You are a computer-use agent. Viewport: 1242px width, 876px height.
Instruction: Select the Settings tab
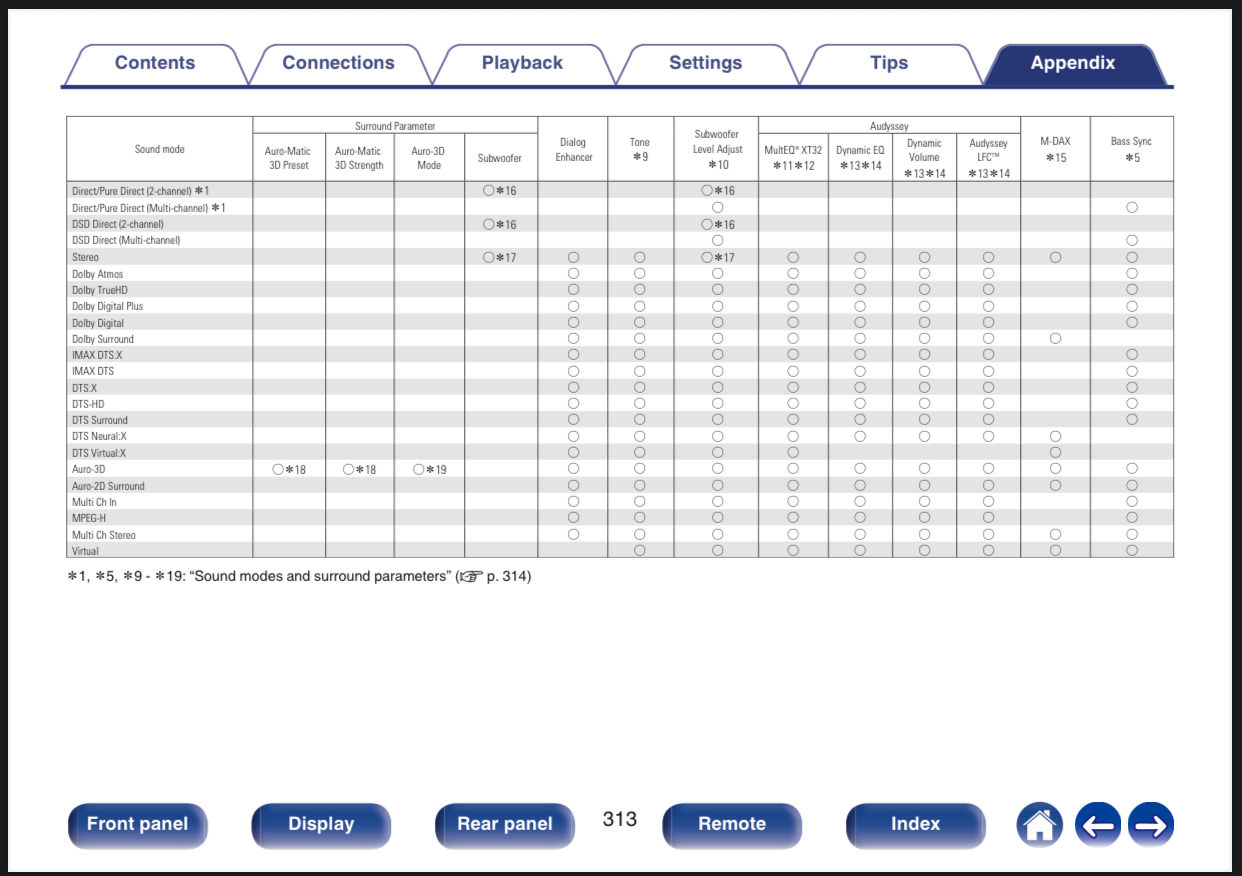tap(705, 63)
